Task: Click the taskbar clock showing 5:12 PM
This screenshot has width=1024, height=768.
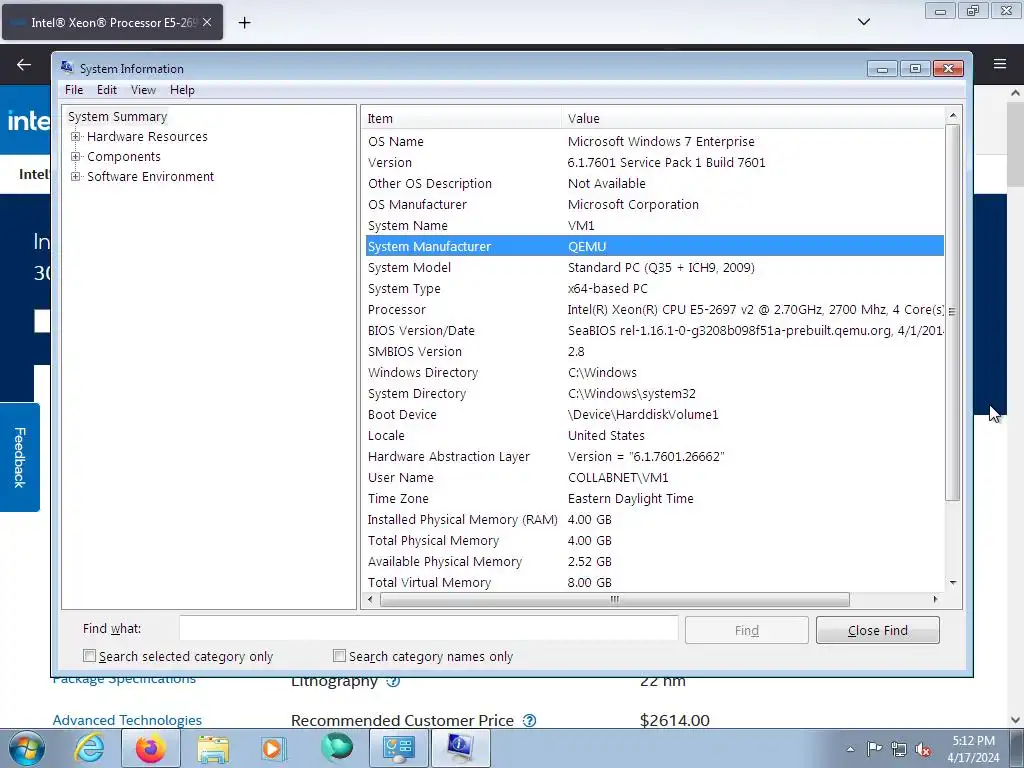Action: (x=973, y=748)
